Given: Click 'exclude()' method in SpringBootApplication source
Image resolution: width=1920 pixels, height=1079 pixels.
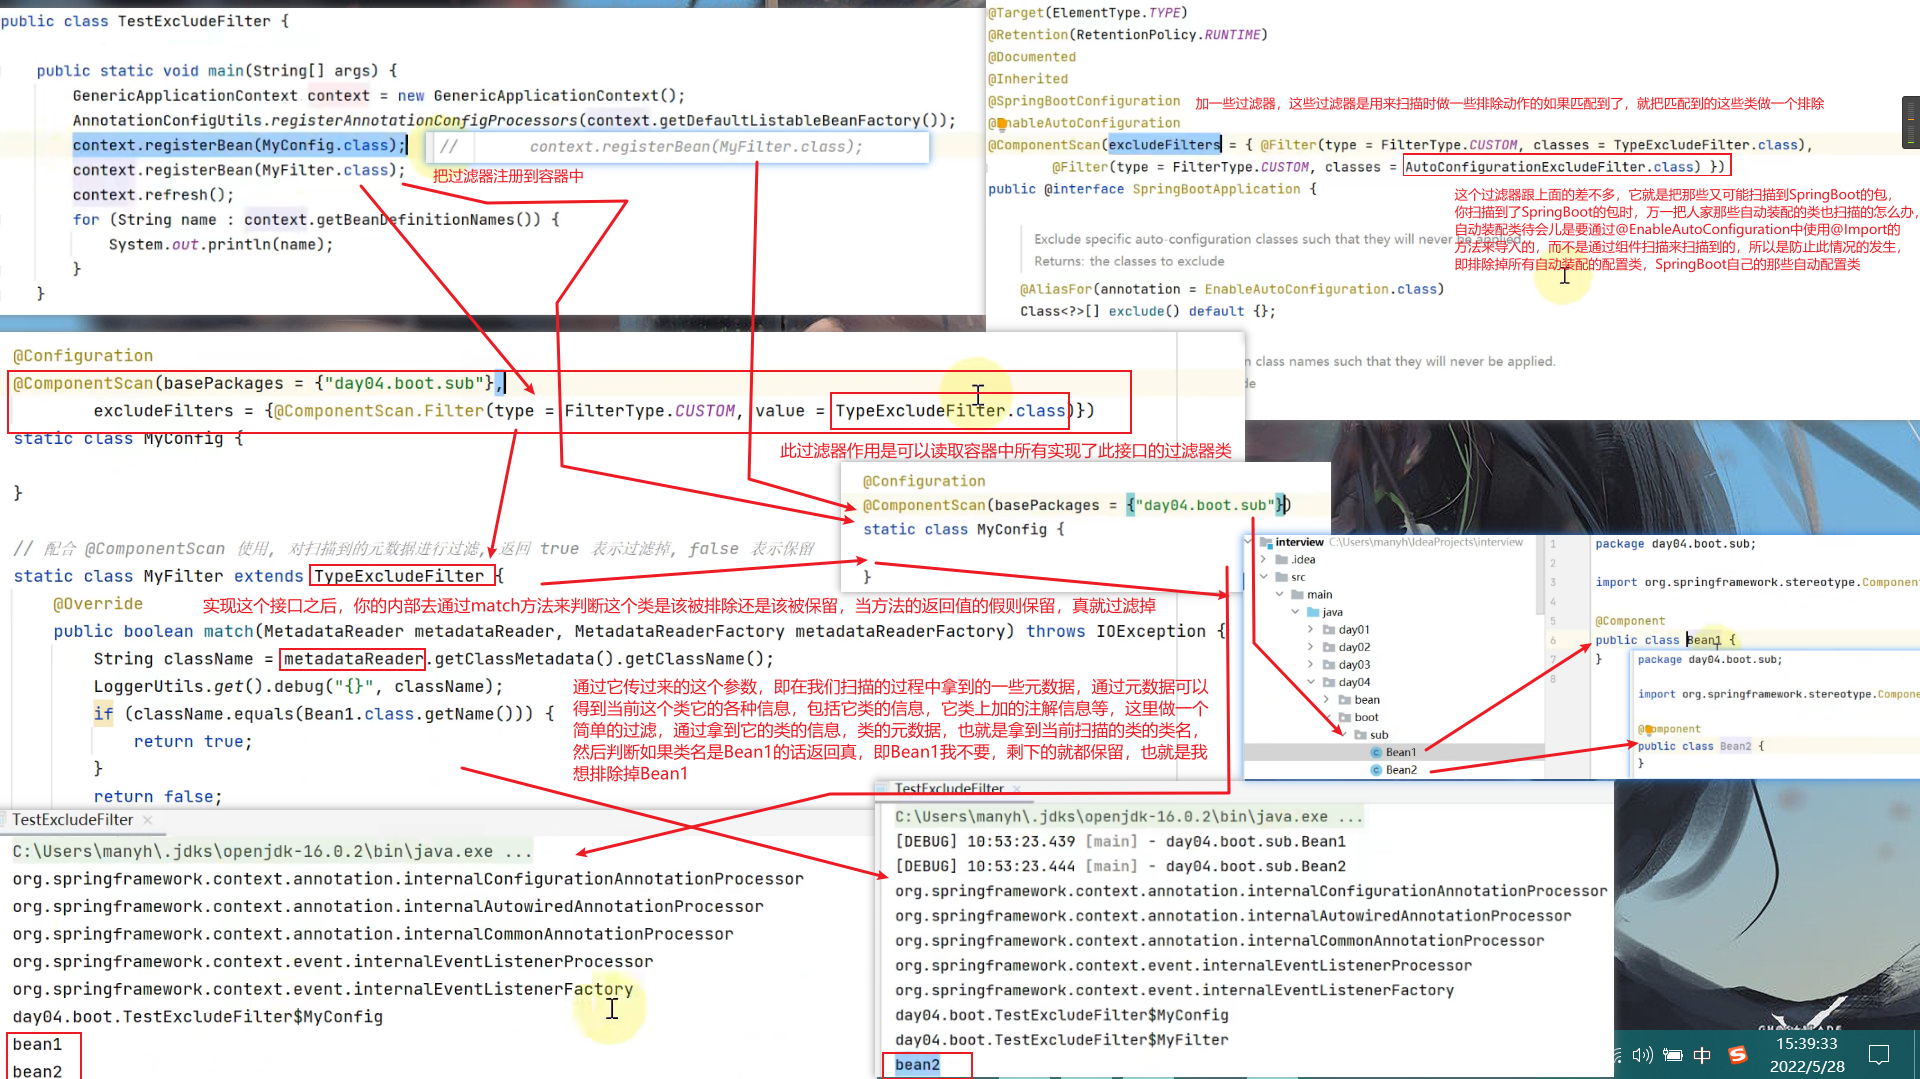Looking at the screenshot, I should [1140, 311].
